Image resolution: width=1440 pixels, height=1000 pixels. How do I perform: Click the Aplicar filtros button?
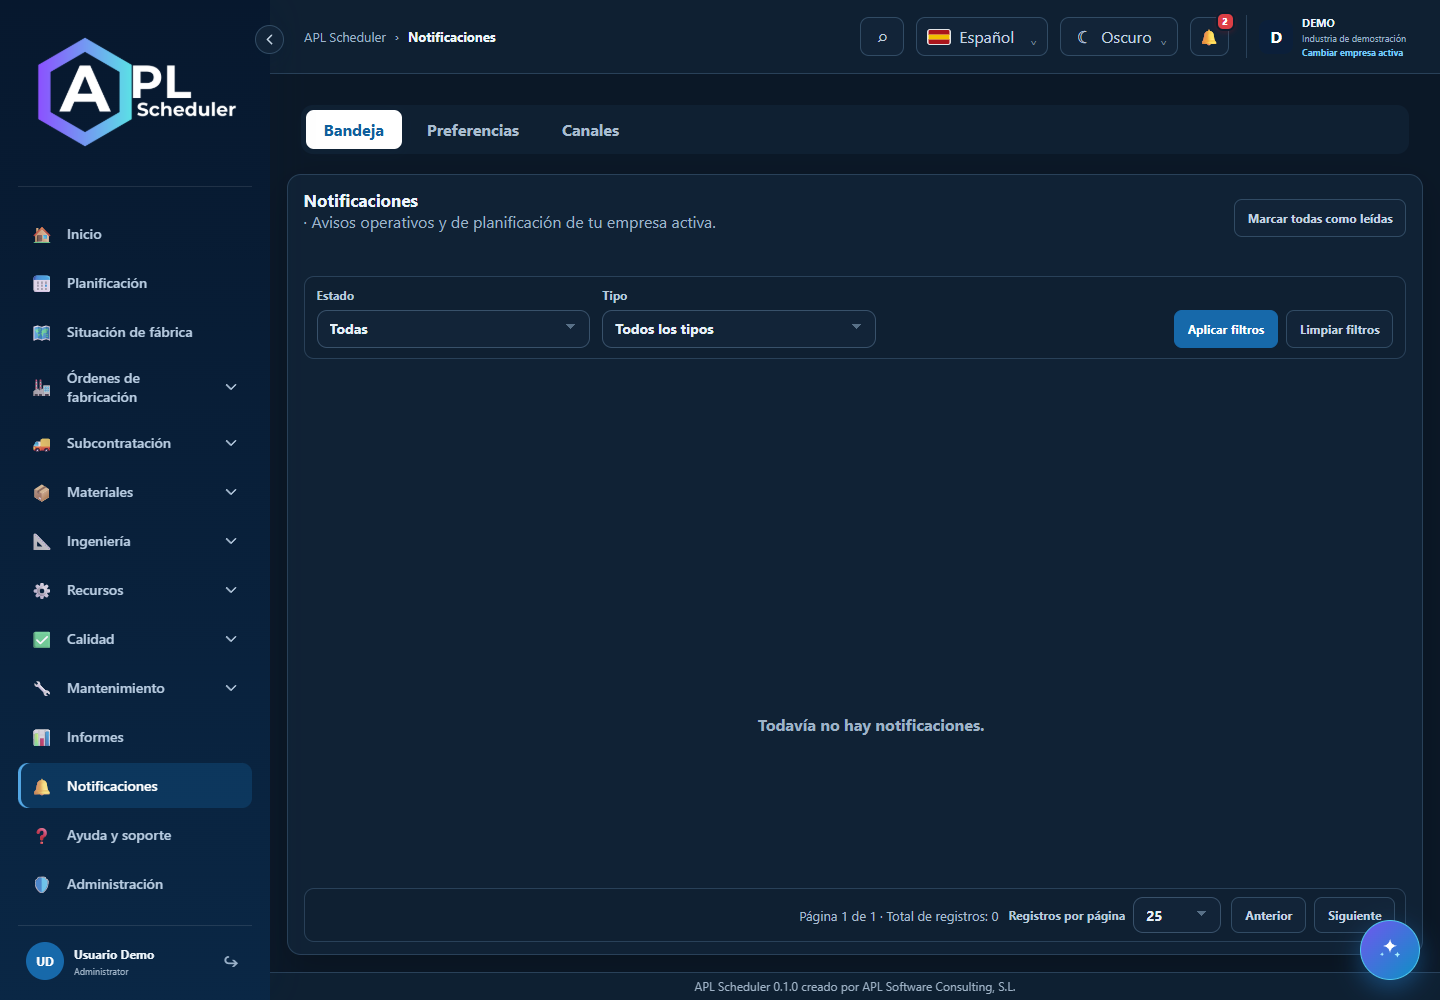tap(1226, 329)
